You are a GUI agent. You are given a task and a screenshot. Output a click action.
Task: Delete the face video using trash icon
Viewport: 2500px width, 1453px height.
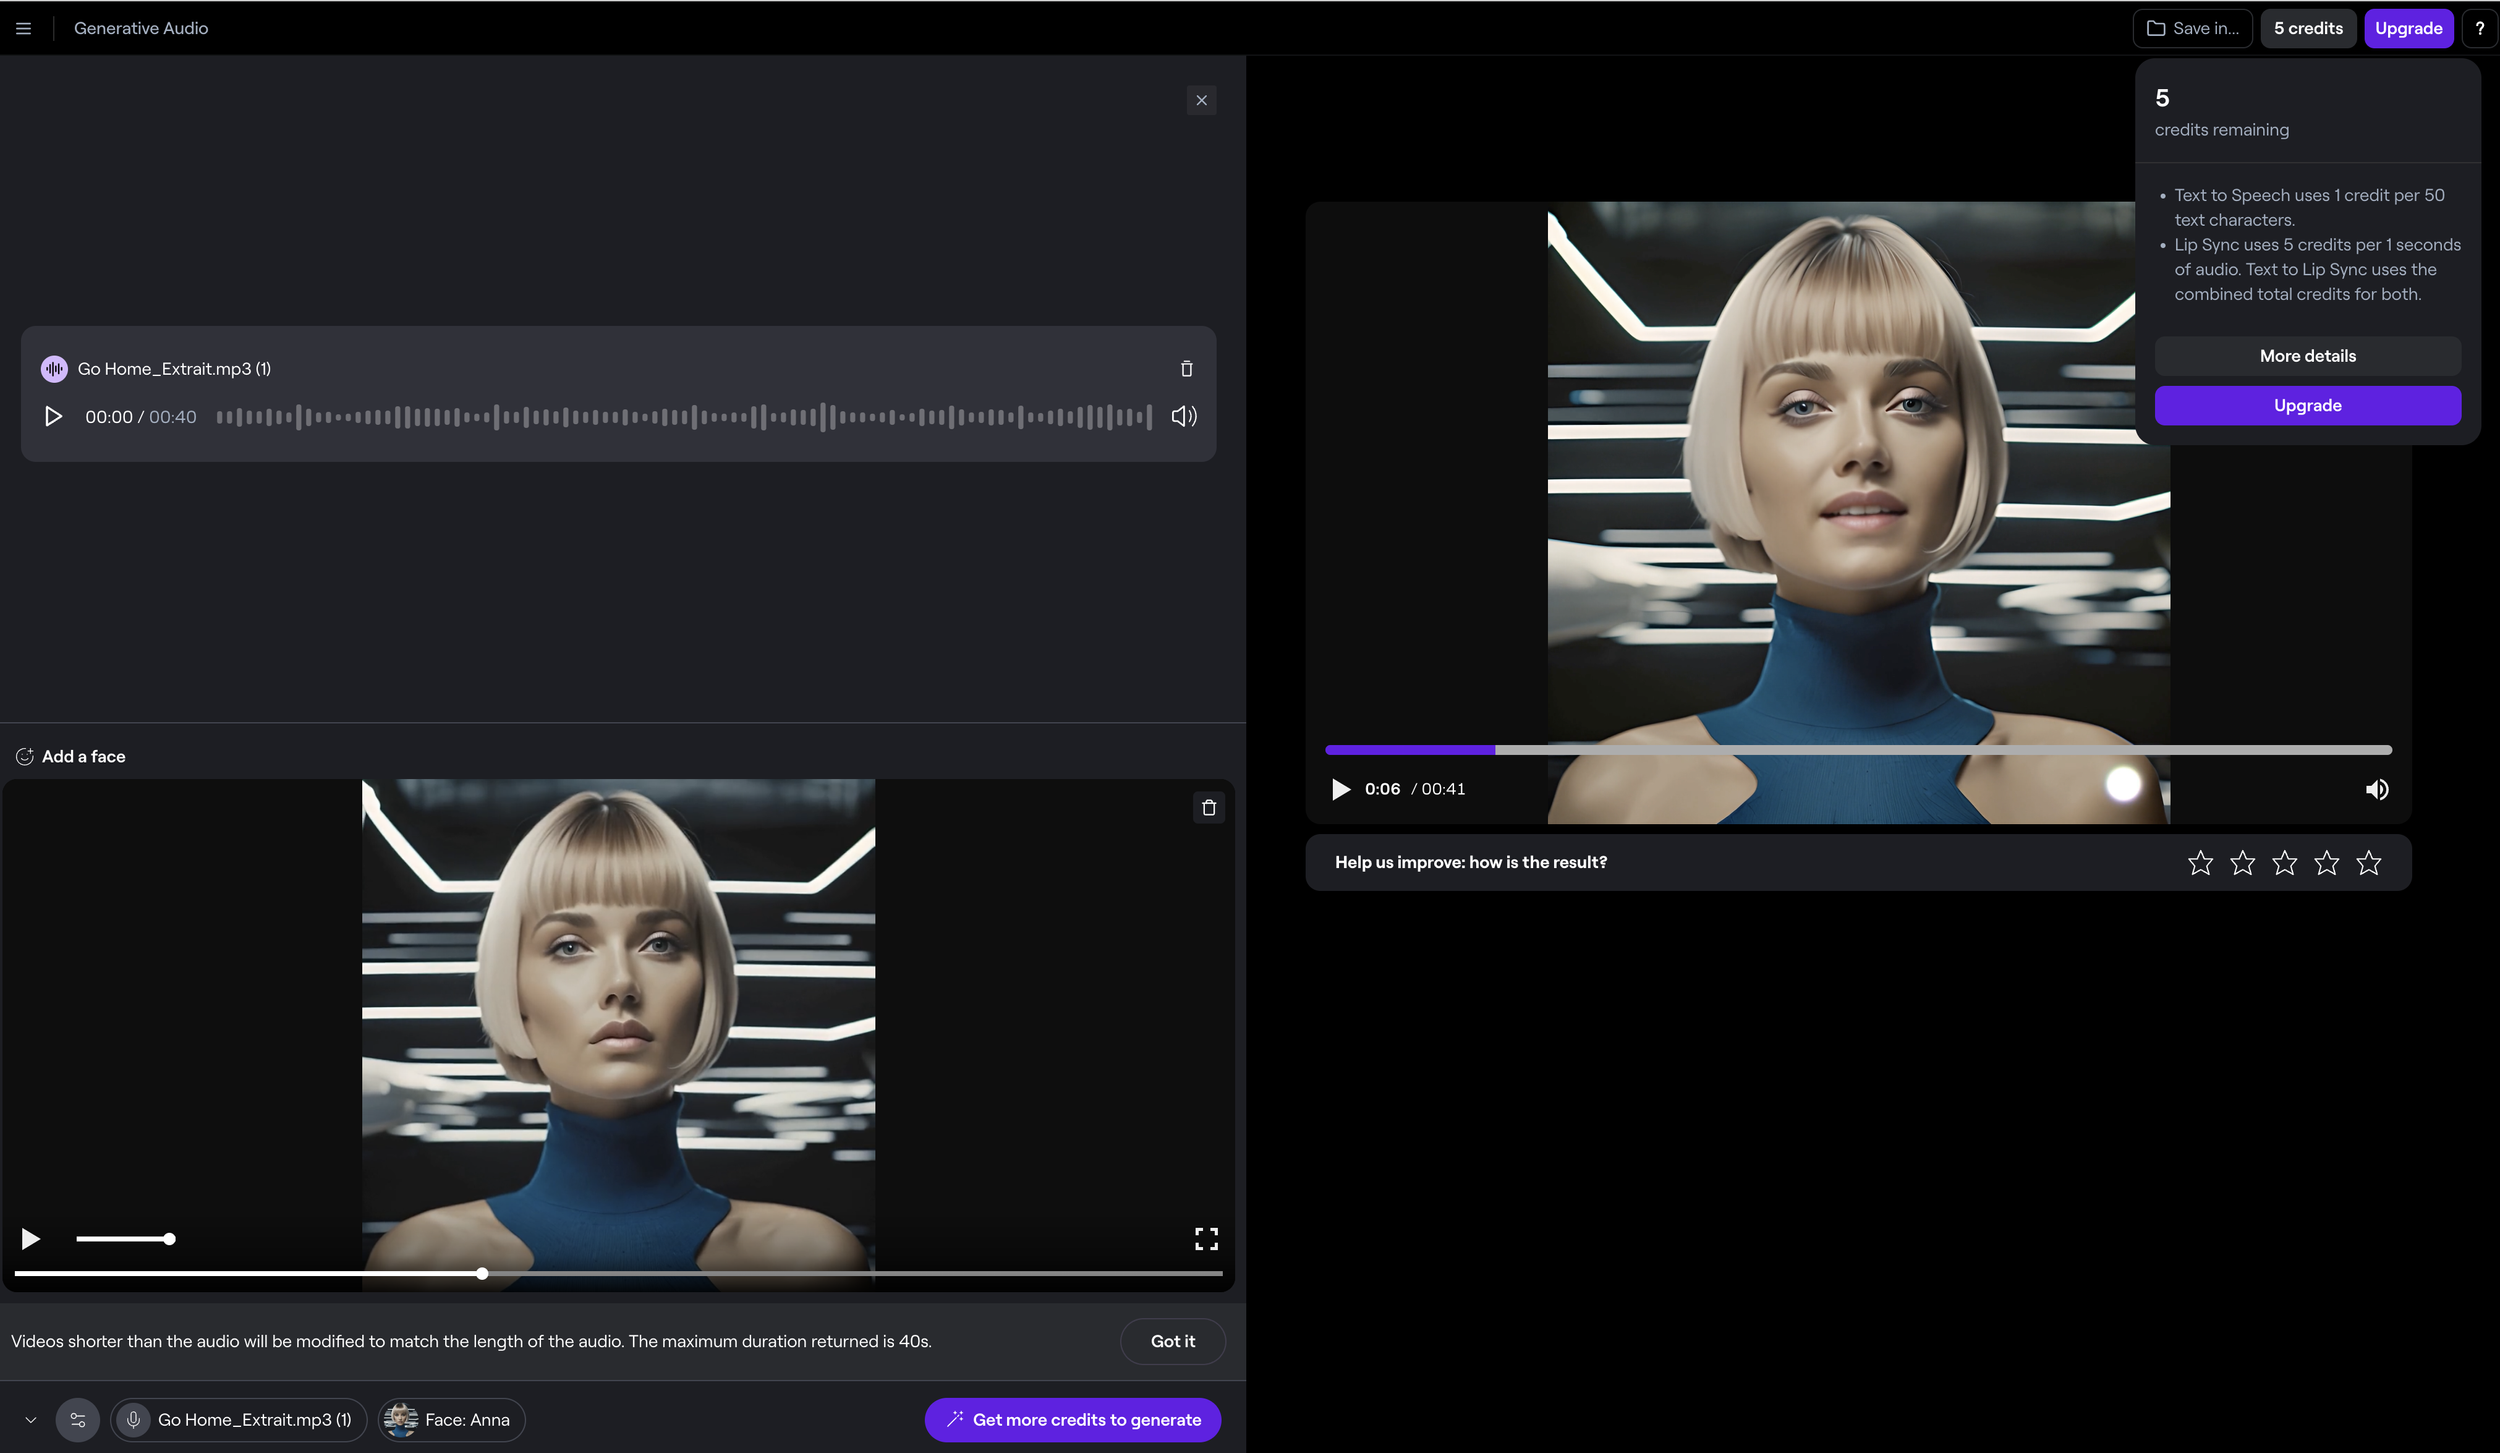1208,807
